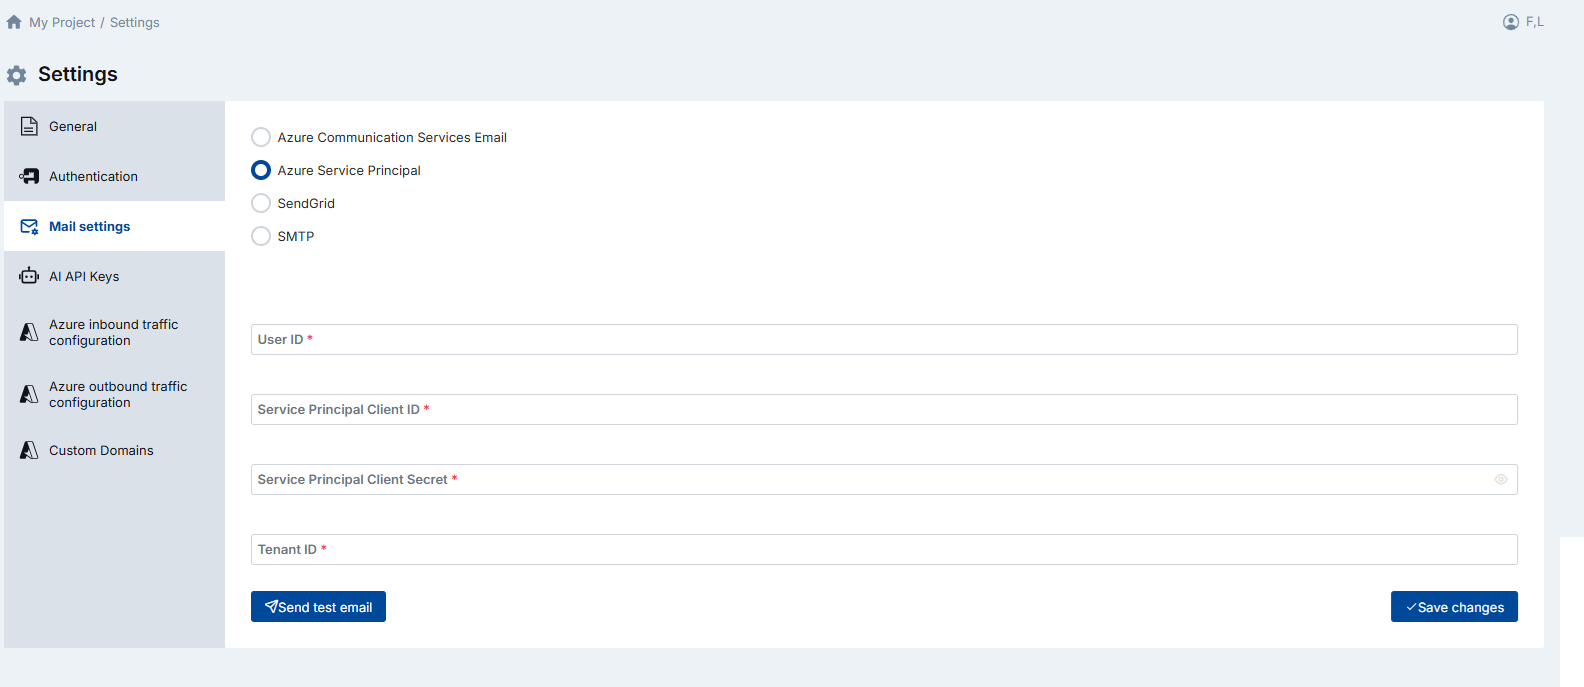Click the AI API Keys robot icon
This screenshot has height=687, width=1584.
[29, 276]
